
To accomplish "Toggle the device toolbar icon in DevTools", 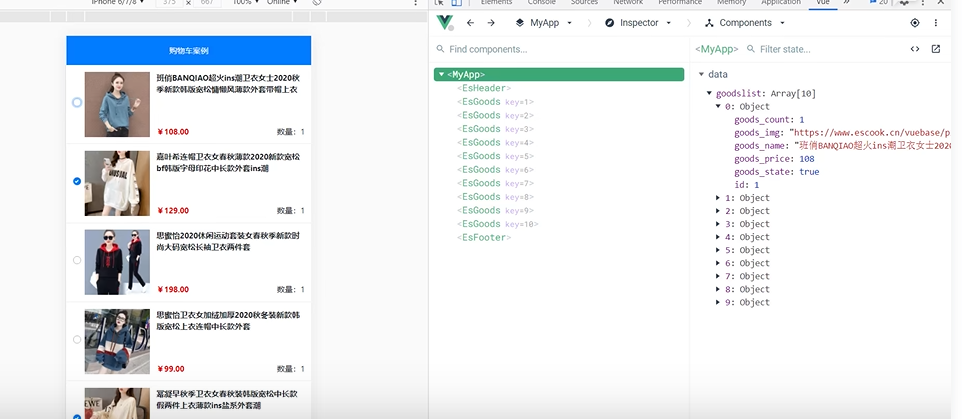I will coord(456,2).
